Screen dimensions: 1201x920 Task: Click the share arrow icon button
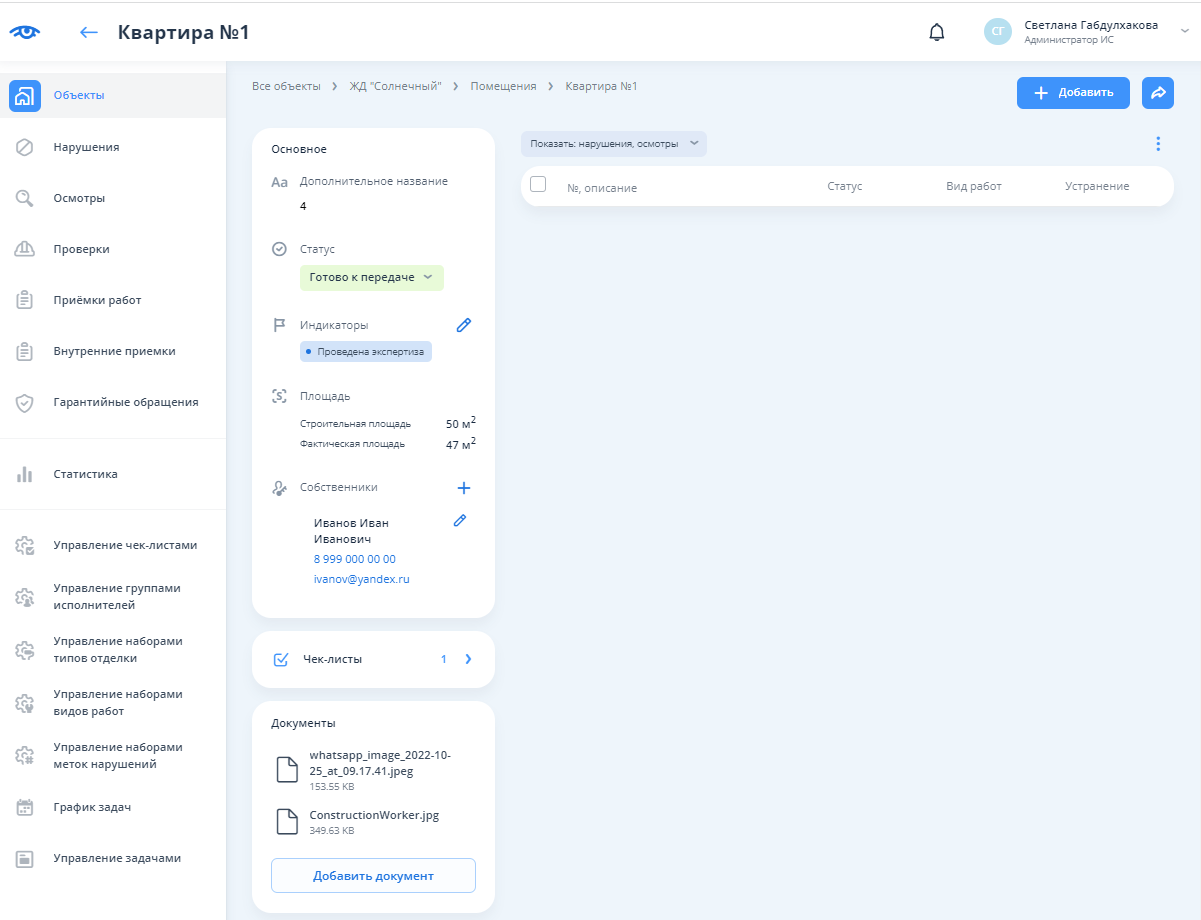[x=1157, y=93]
